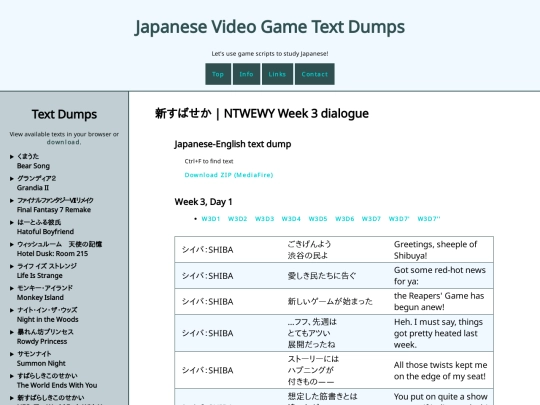This screenshot has width=540, height=405.
Task: Click the Japanese Video Game Text Dumps title
Action: coord(270,27)
